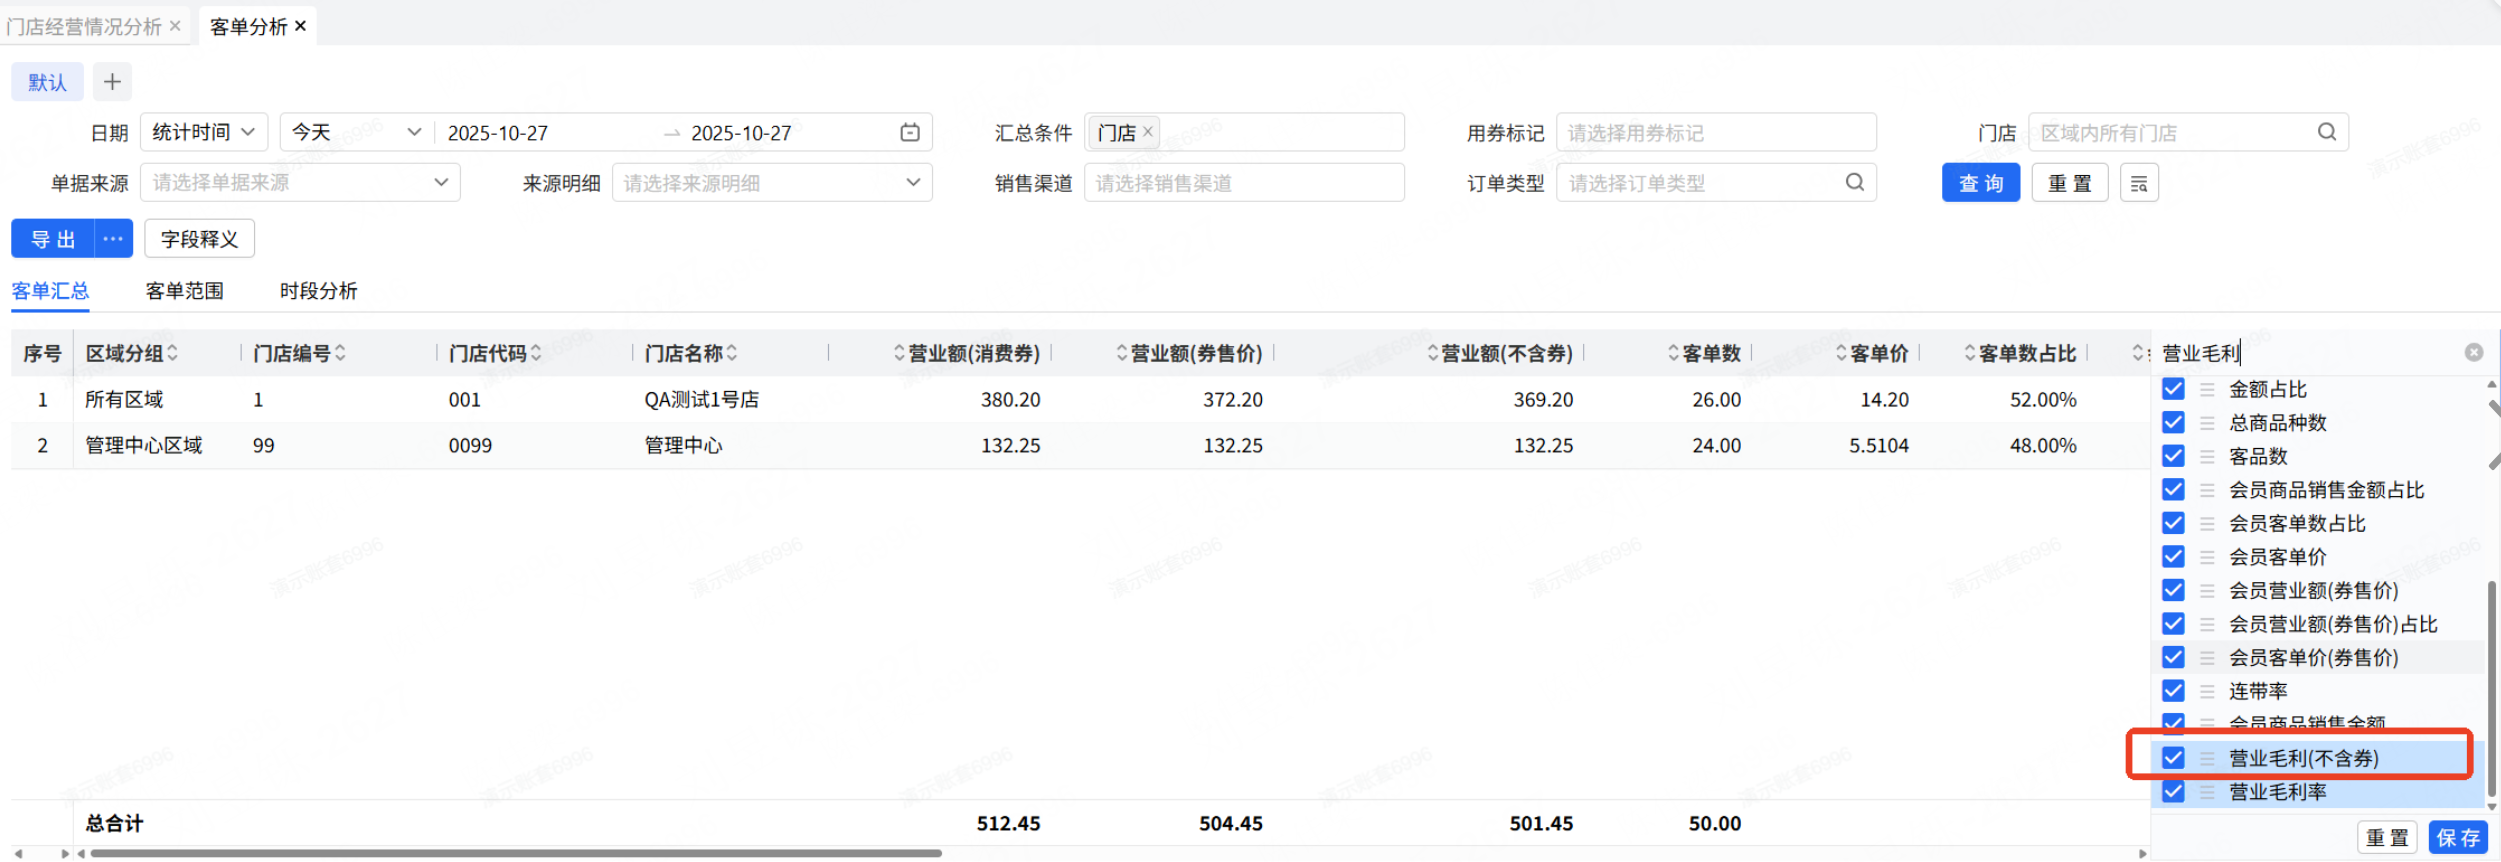Click the search icon in 订单类型 field
Image resolution: width=2501 pixels, height=862 pixels.
pos(1854,182)
